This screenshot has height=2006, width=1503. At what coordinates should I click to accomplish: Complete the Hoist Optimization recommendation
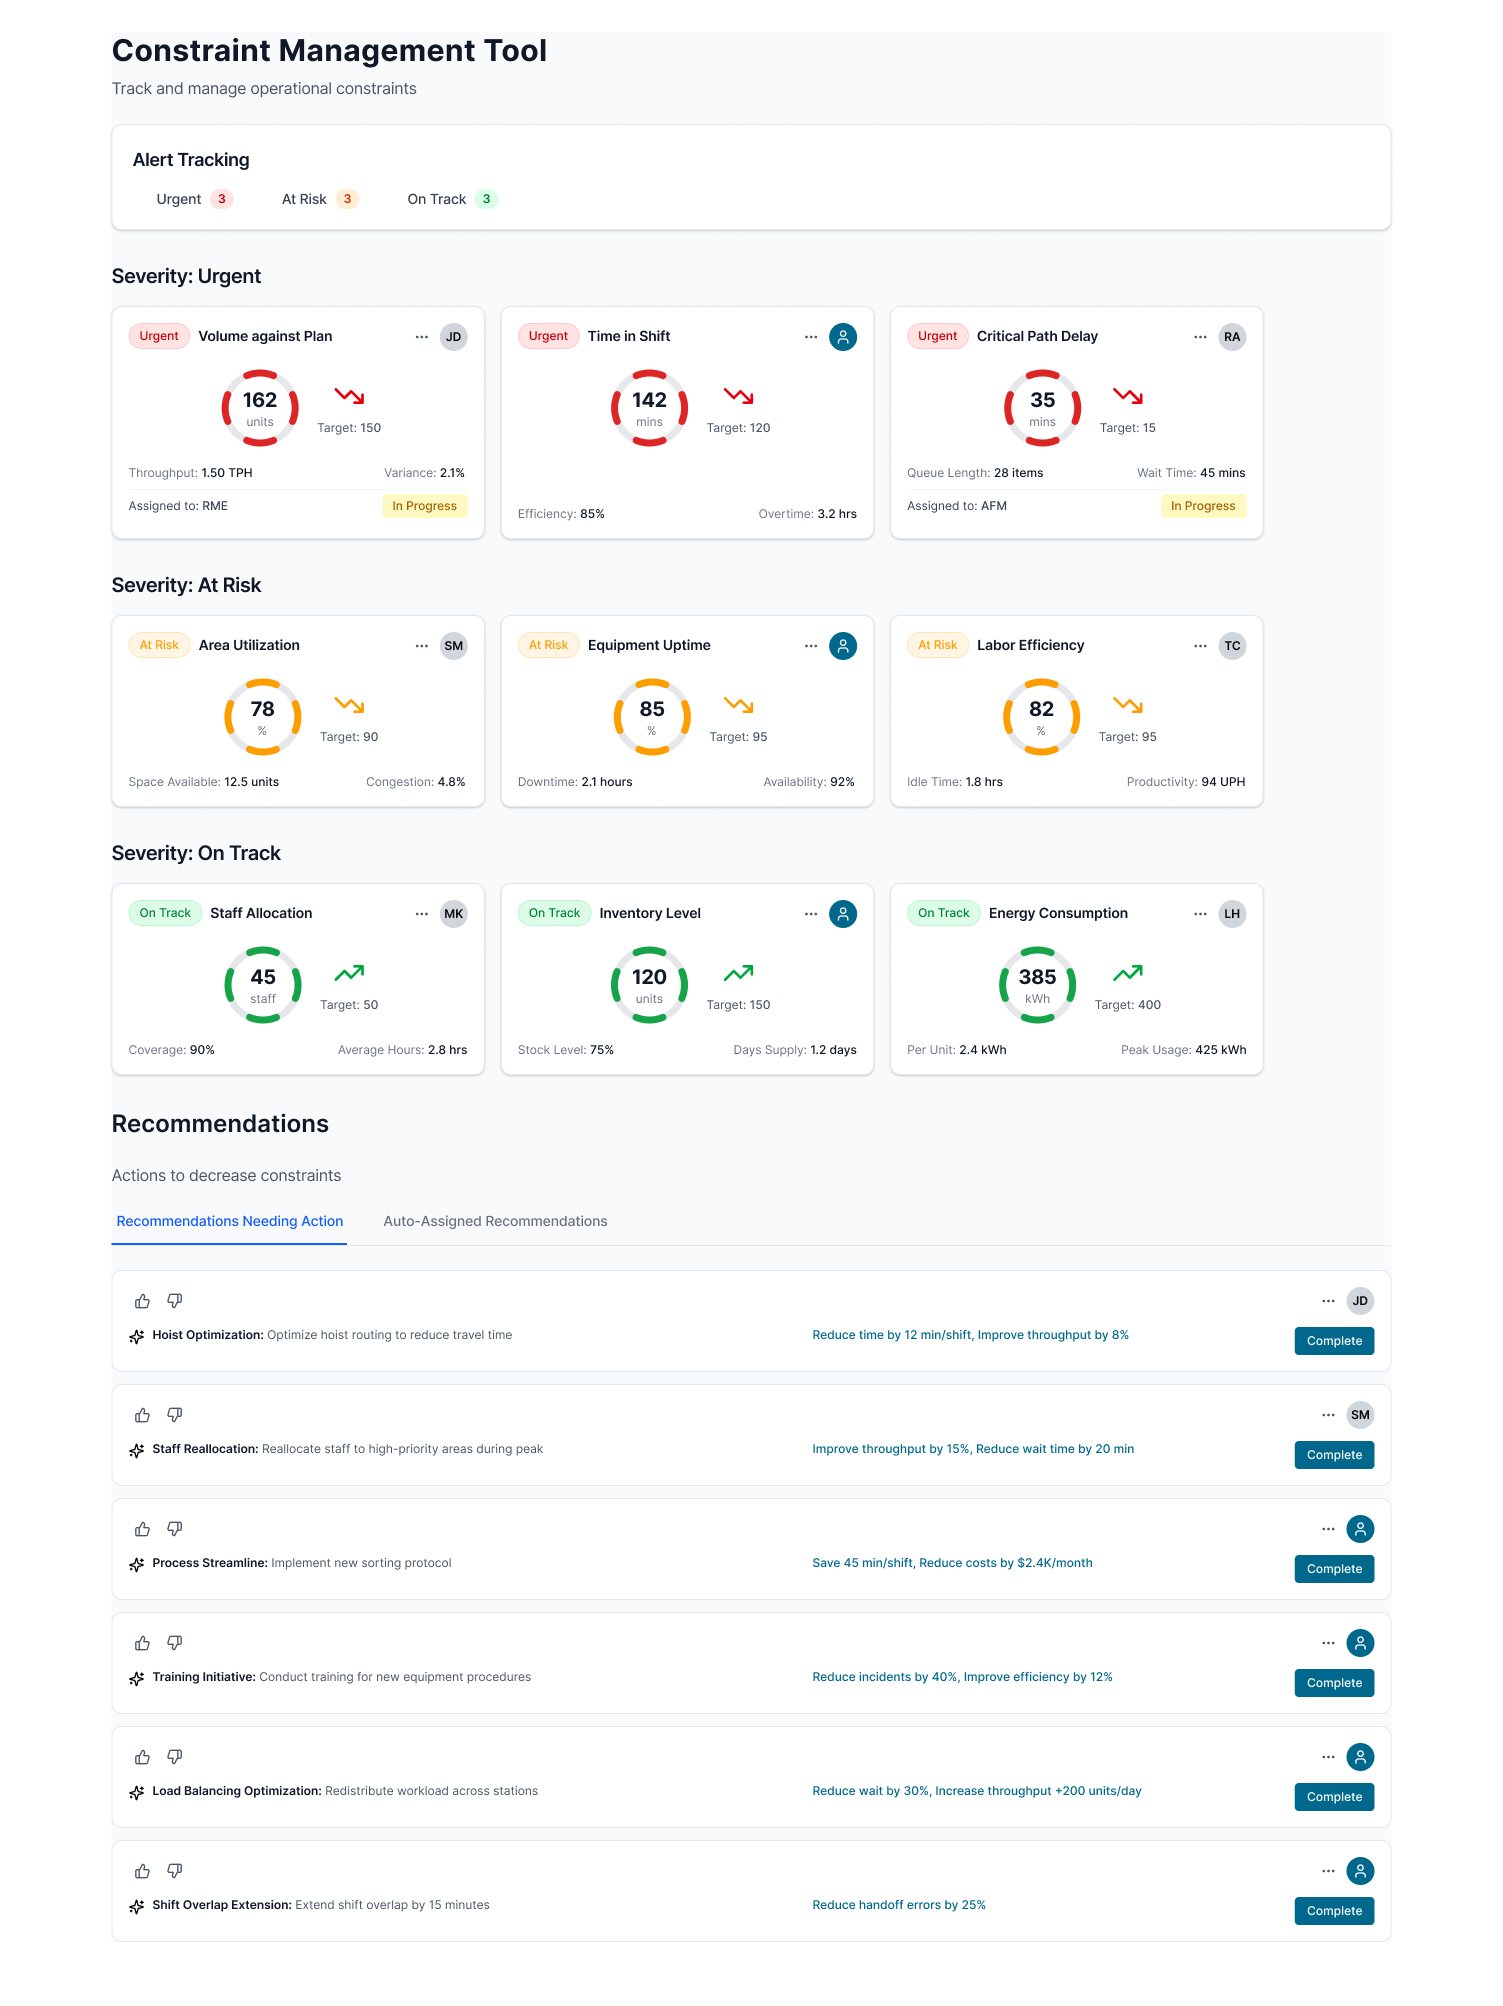click(1334, 1341)
